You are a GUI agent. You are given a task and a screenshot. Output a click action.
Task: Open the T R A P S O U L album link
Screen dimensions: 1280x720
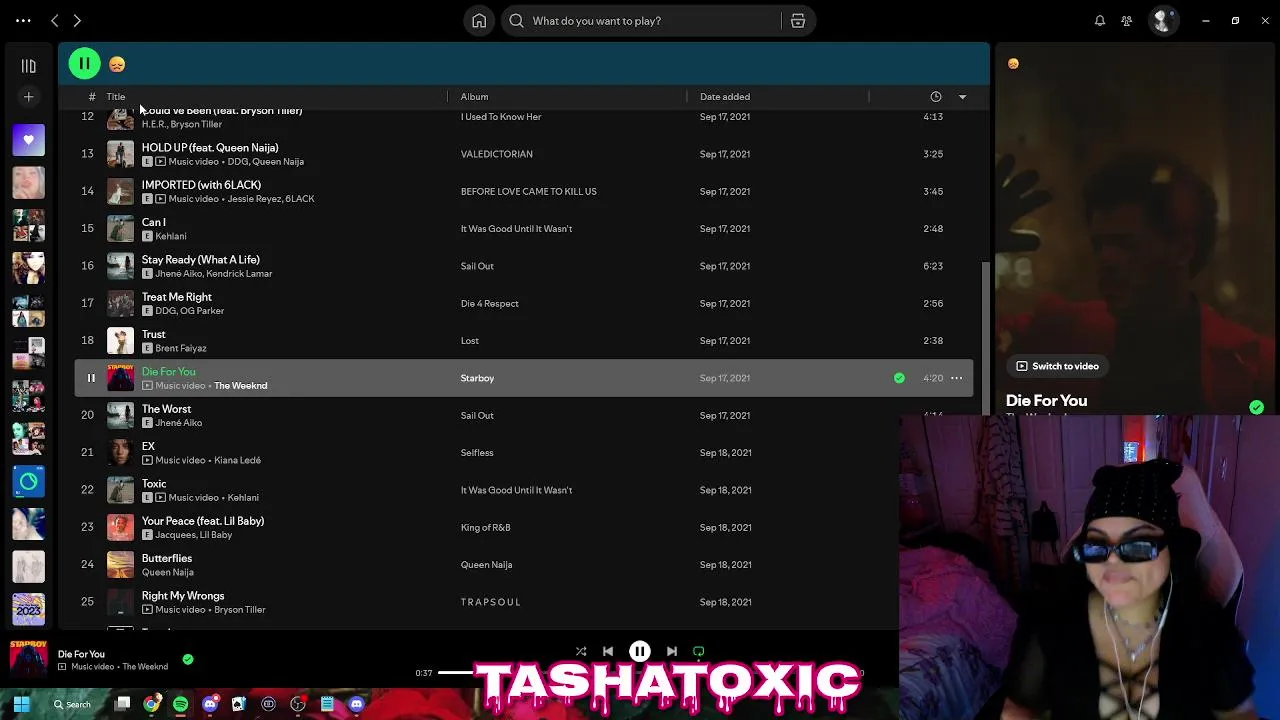pos(490,602)
